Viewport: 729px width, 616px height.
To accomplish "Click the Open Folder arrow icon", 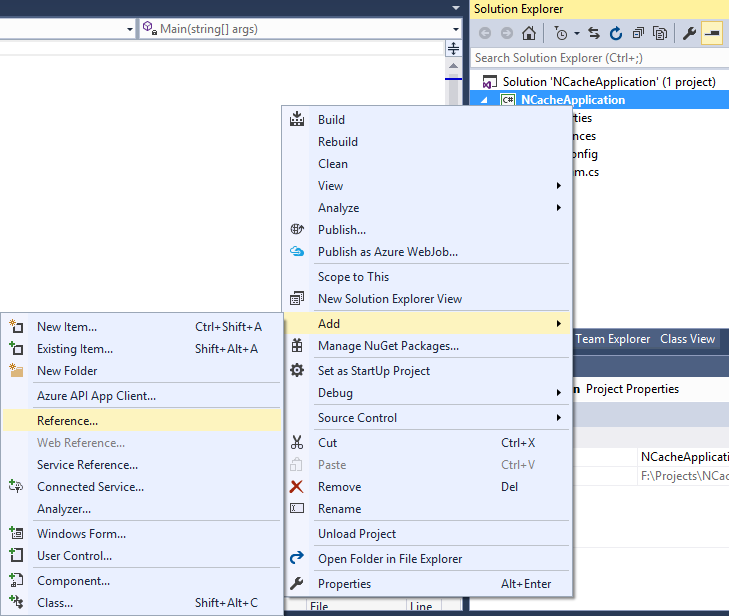I will (297, 557).
